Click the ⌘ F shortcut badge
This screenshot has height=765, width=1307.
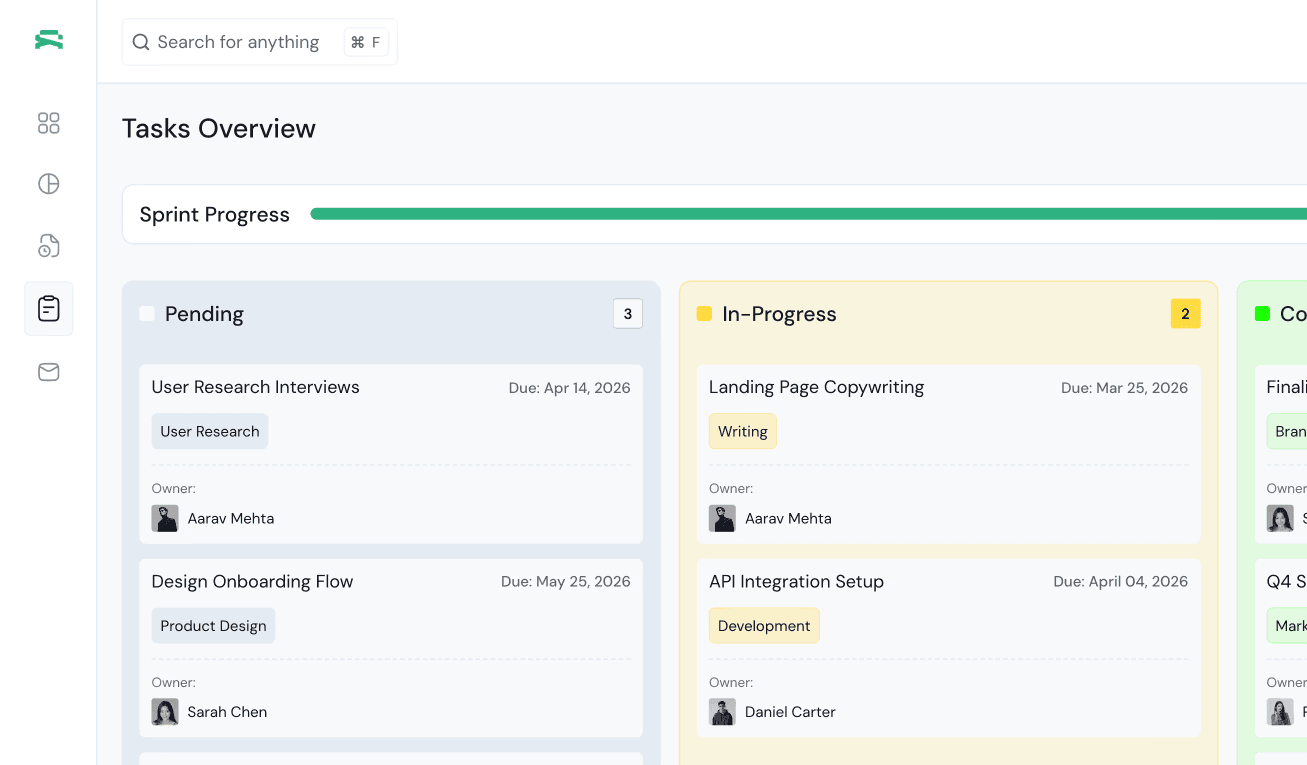[x=366, y=42]
